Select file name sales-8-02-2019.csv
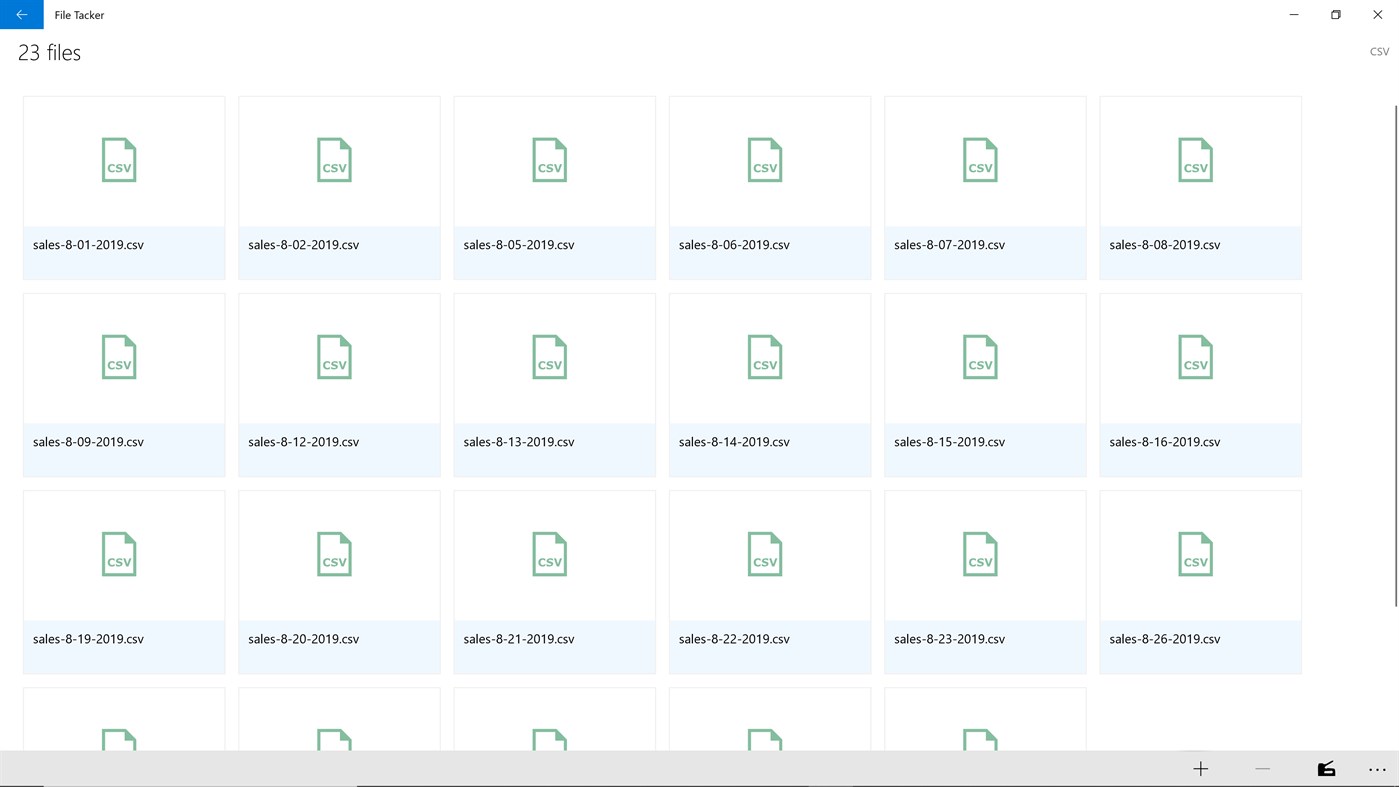 tap(303, 245)
